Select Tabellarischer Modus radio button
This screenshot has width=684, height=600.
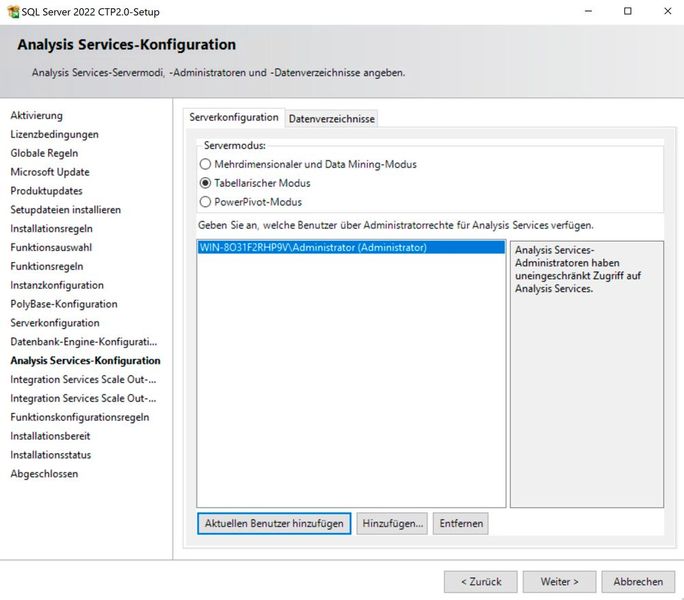click(x=205, y=183)
